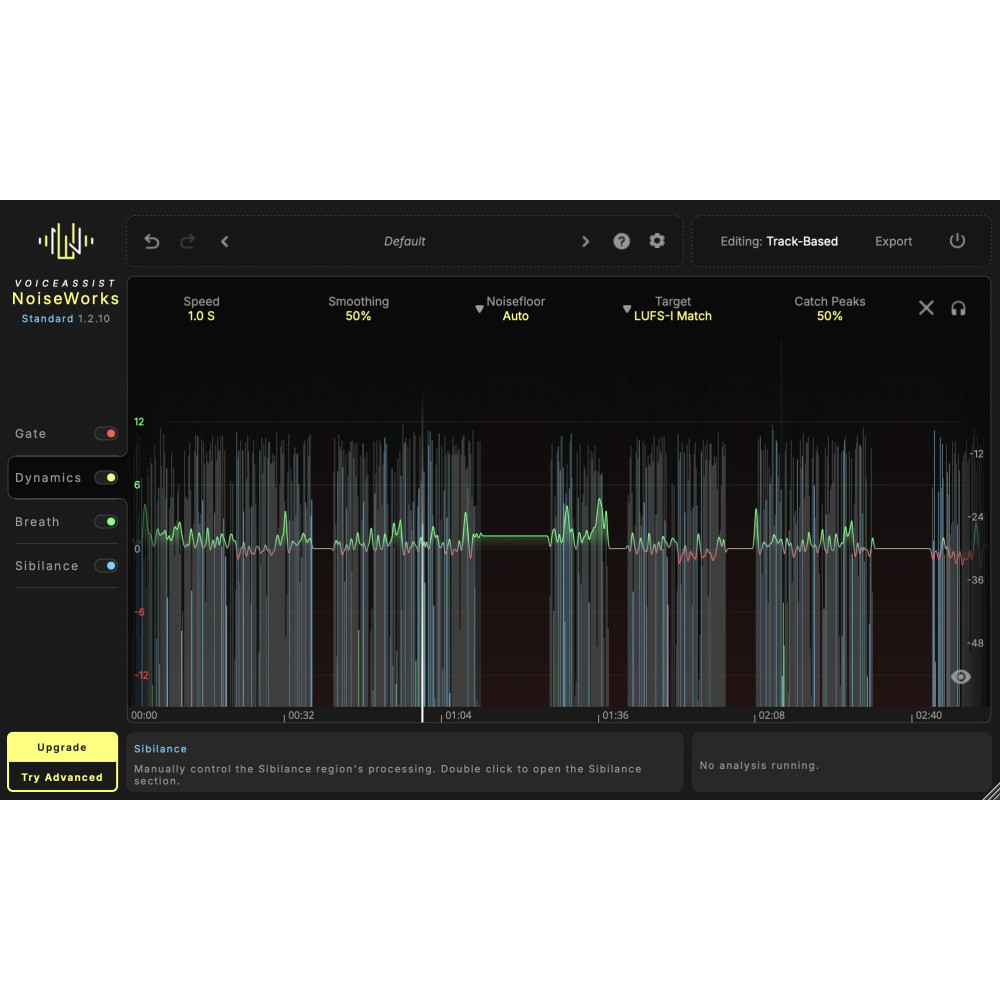Click the 01:36 timeline mark
The image size is (1000, 1000).
(615, 716)
